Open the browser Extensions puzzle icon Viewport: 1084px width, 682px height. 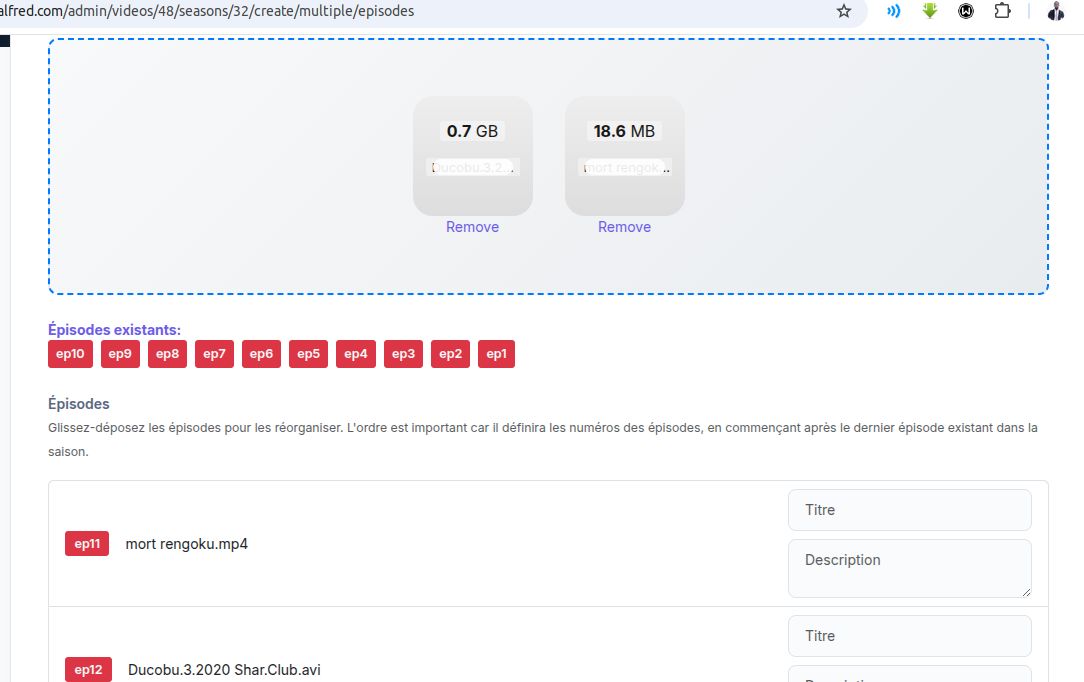[x=1002, y=12]
